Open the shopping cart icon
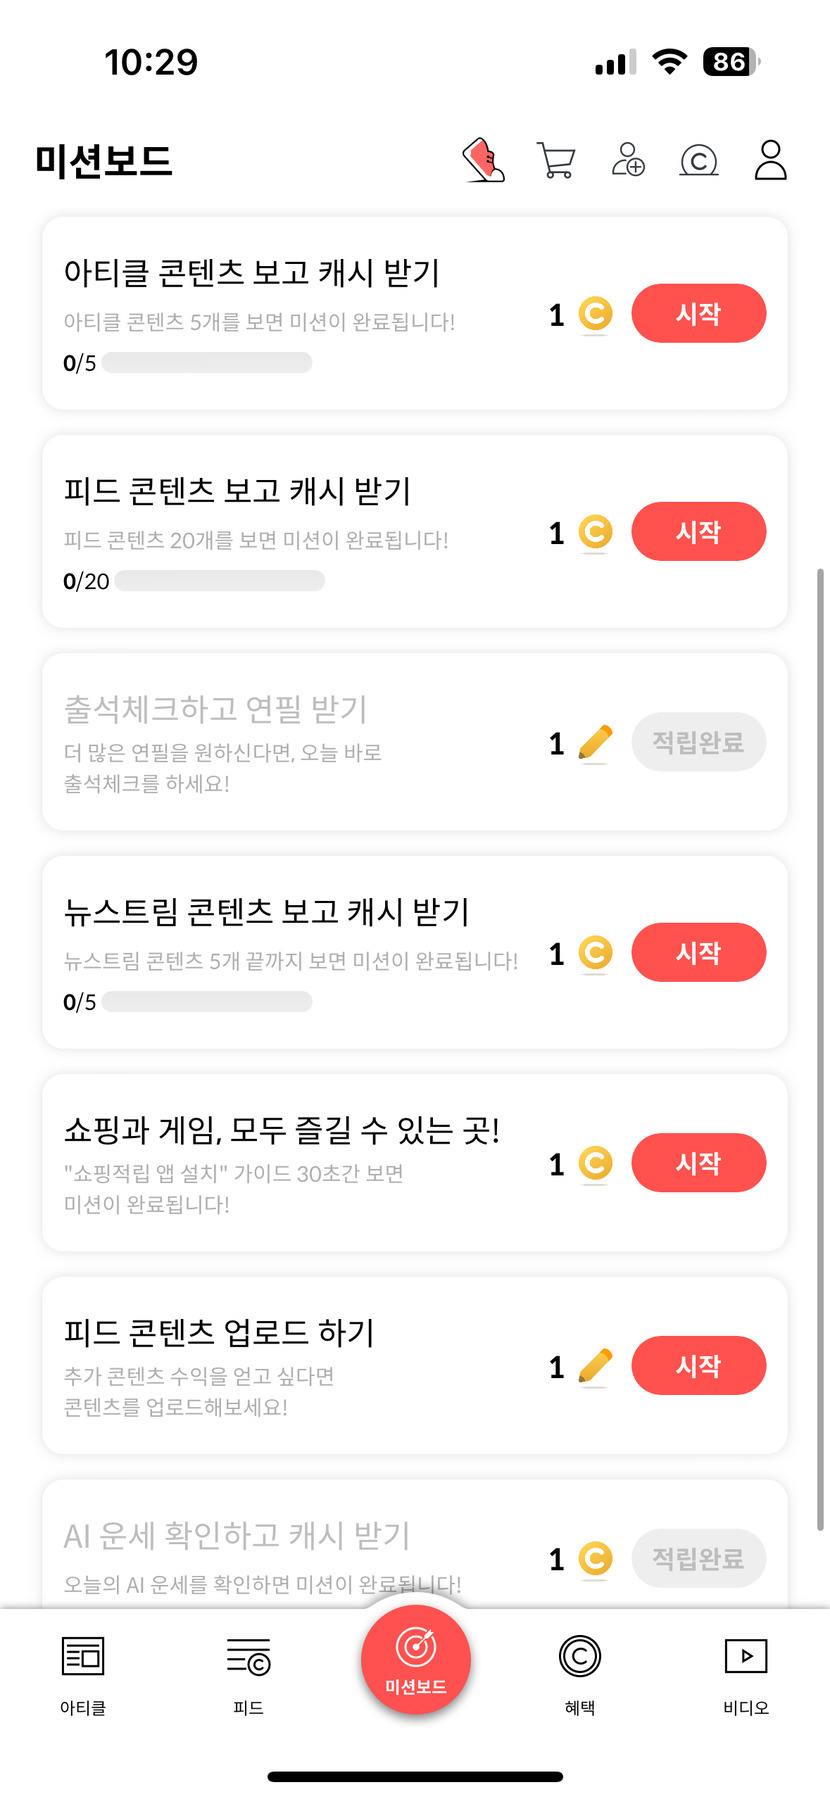Screen dimensions: 830x1799 point(556,160)
